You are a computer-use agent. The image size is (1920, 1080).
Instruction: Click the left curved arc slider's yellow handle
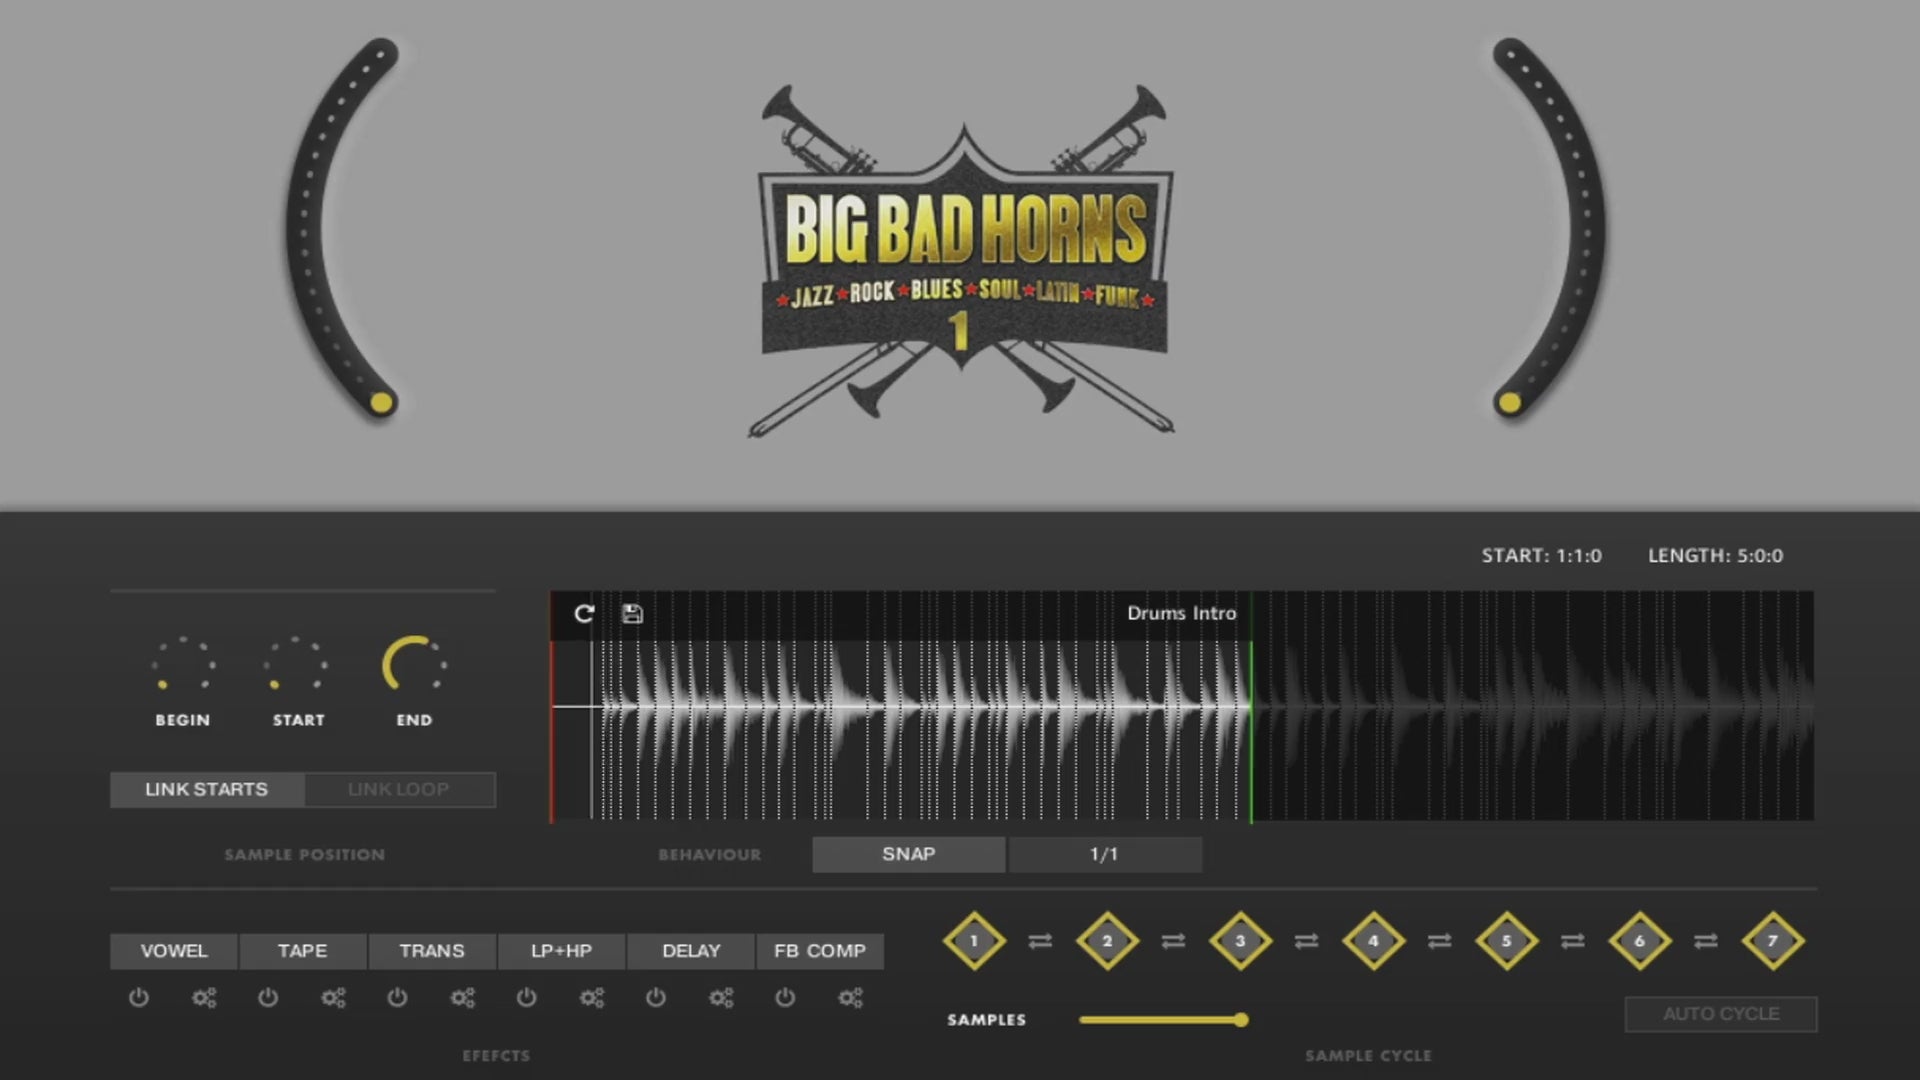pyautogui.click(x=381, y=403)
